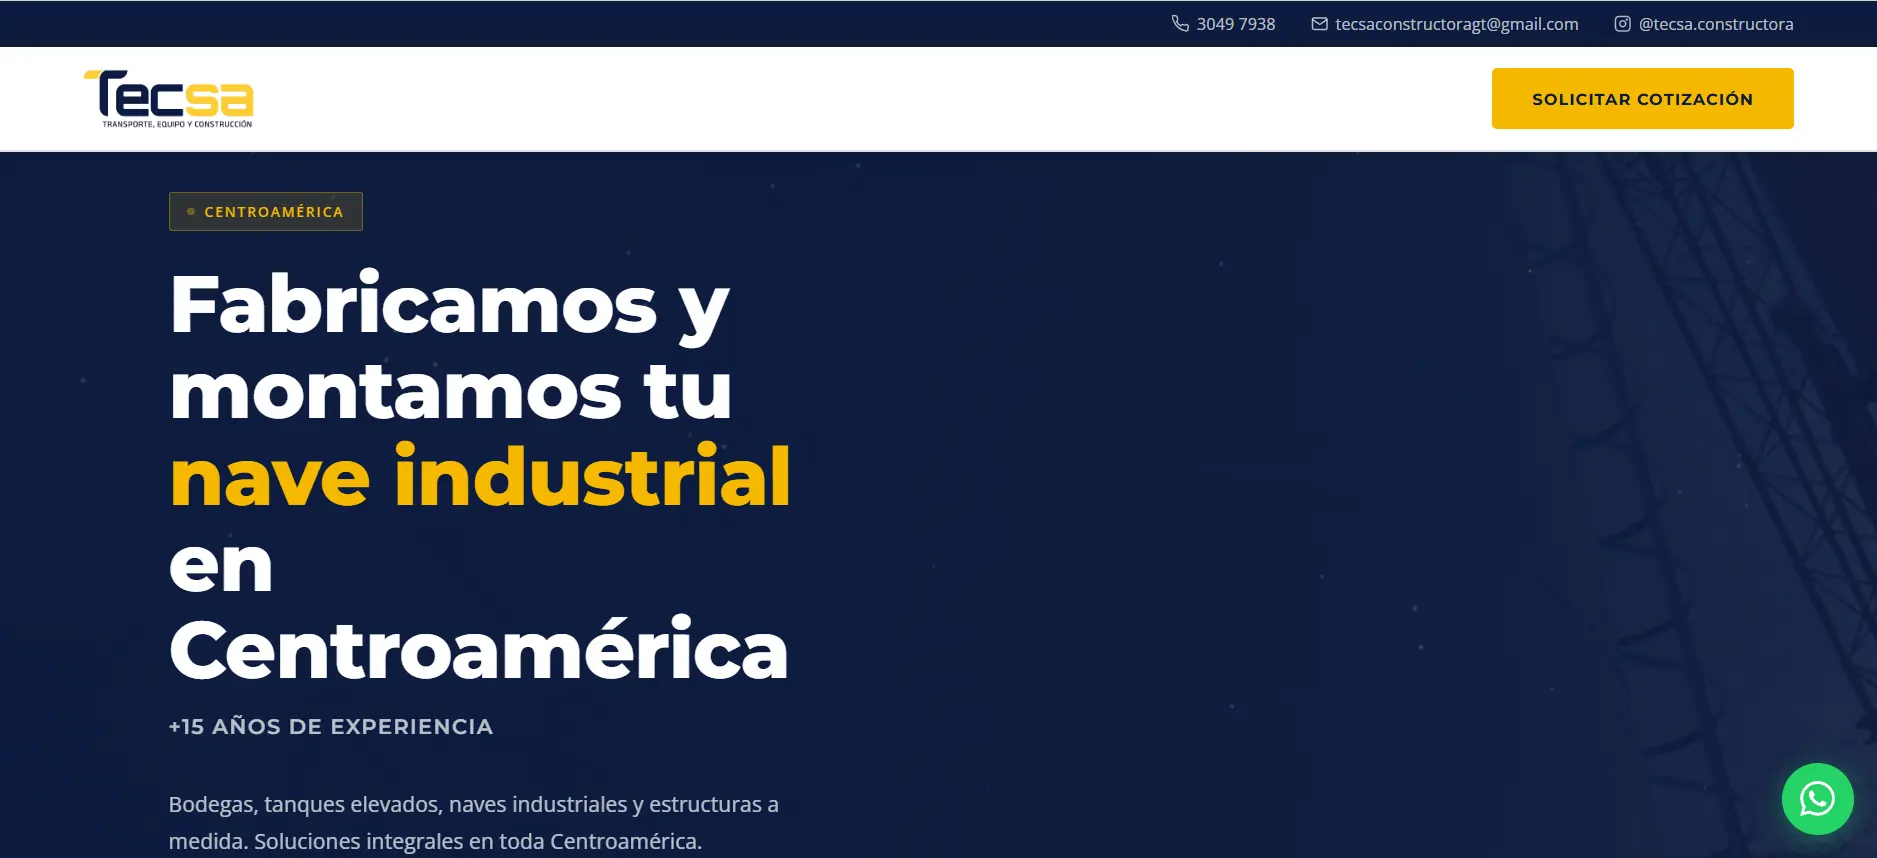Open email link tecsaconstructoragt@gmail.com
The image size is (1877, 858).
[1456, 24]
